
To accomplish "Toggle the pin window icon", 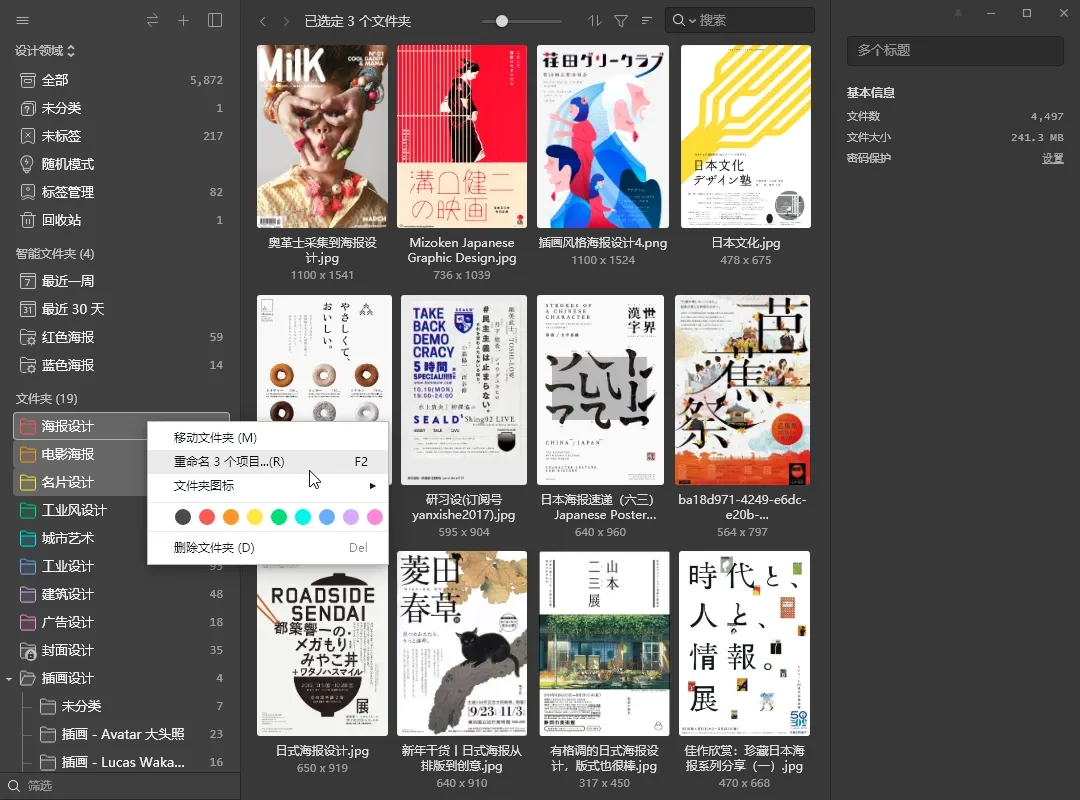I will [x=958, y=13].
